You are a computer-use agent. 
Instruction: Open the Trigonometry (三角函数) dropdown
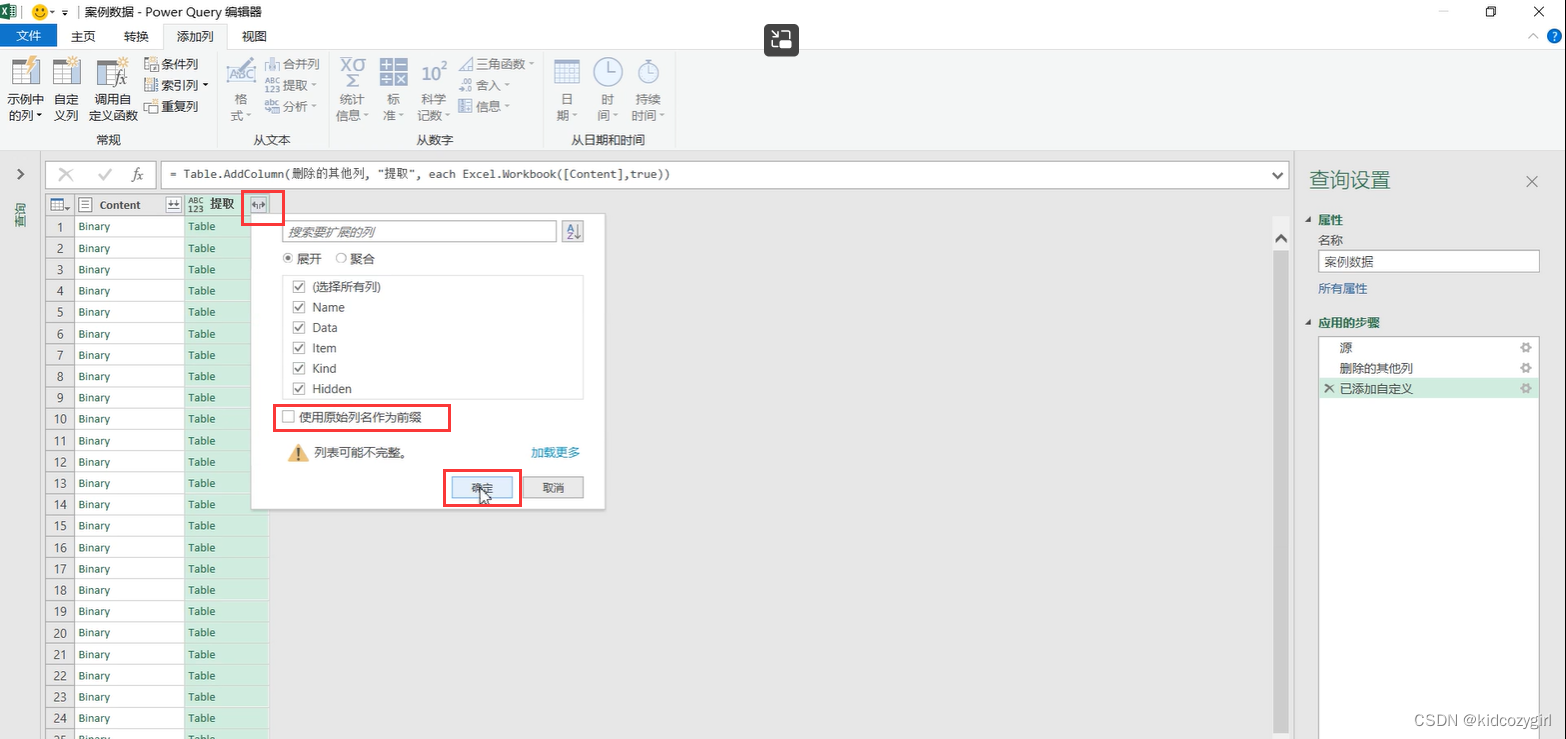point(531,64)
